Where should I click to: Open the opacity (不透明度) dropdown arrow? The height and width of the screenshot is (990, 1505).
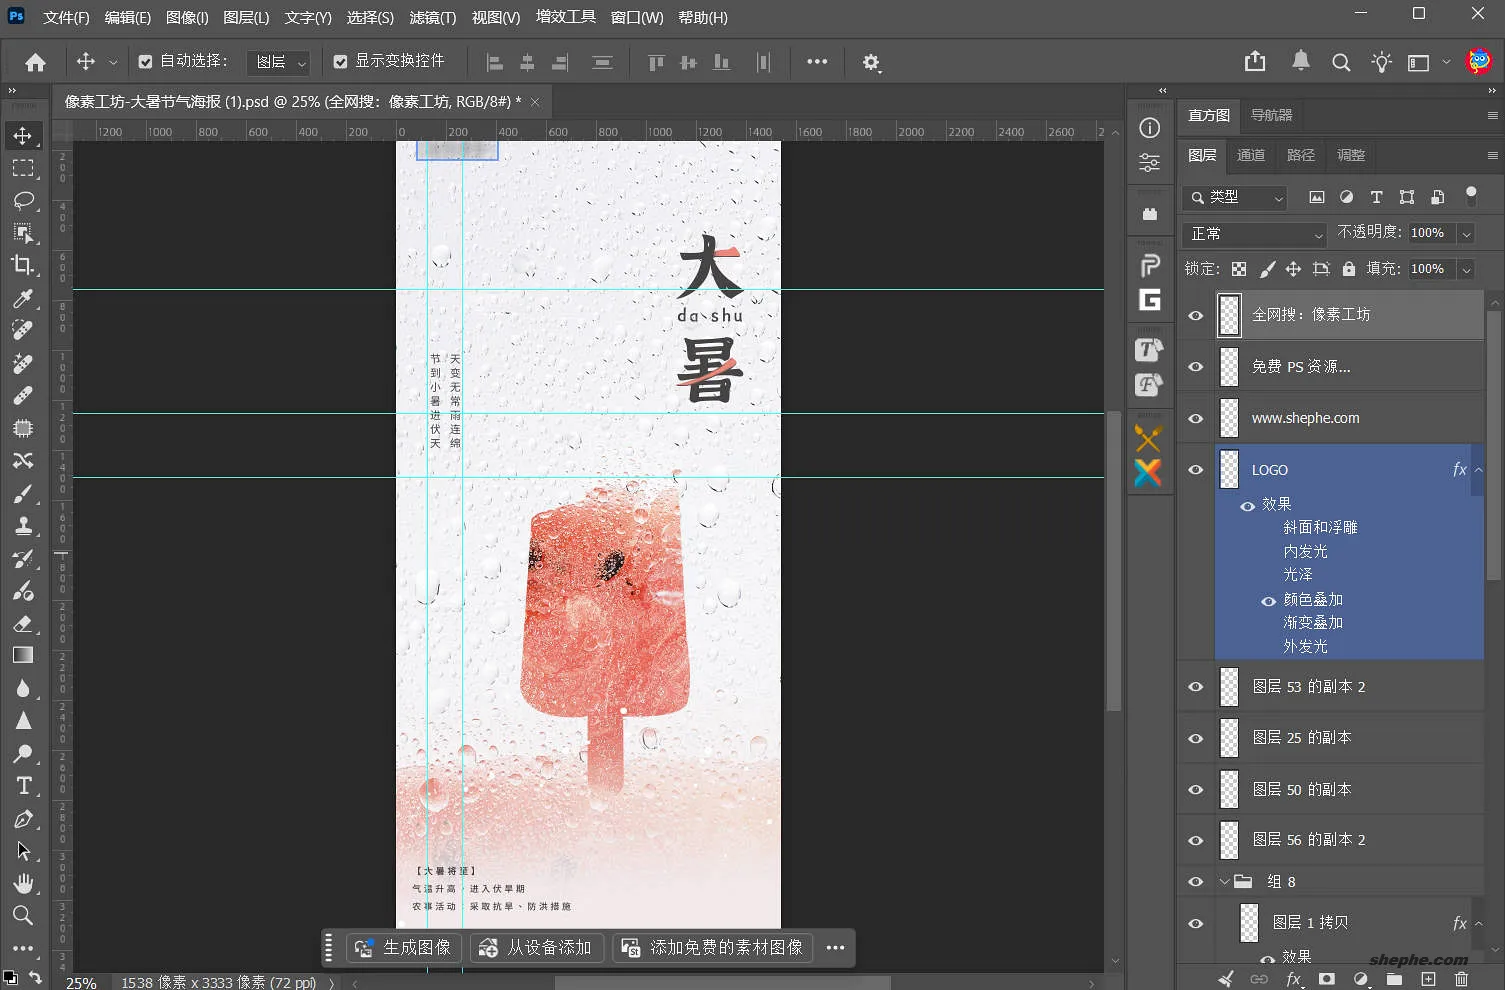[x=1466, y=234]
